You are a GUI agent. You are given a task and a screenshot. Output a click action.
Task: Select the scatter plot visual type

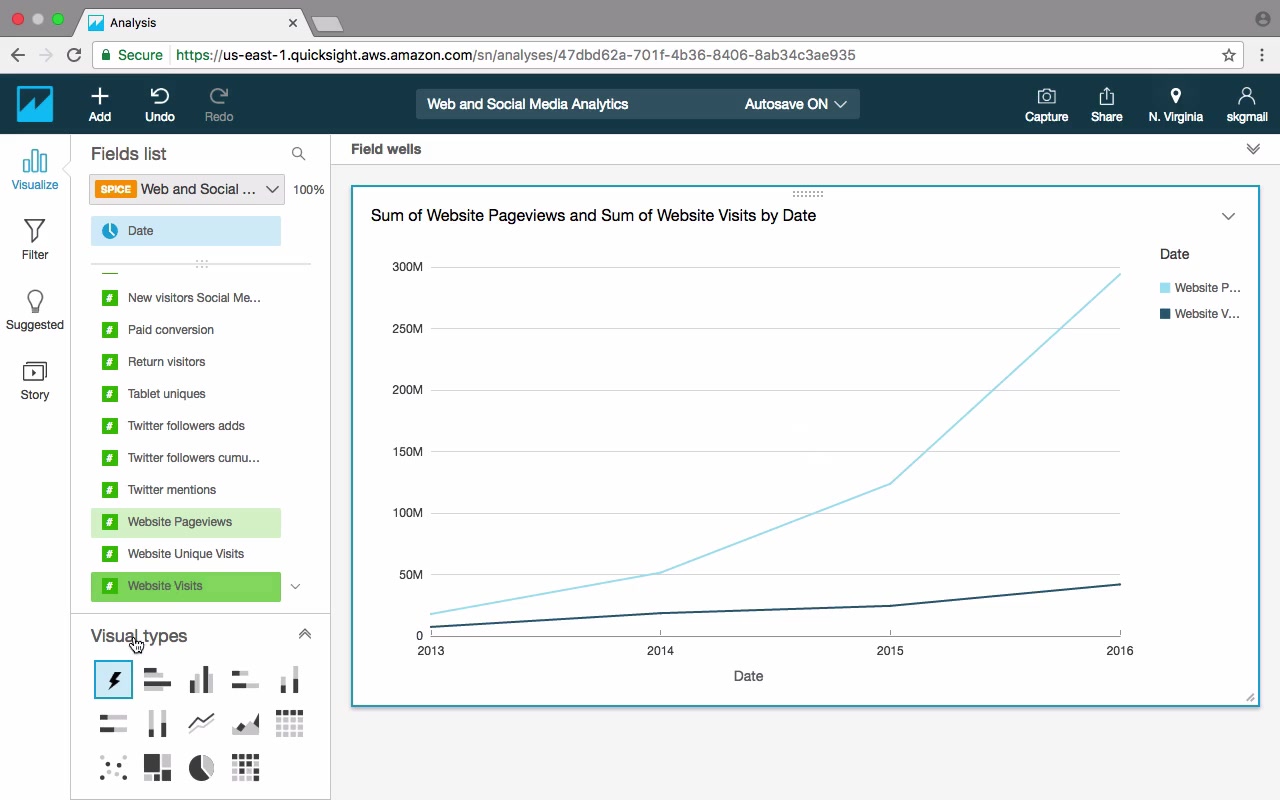(113, 767)
